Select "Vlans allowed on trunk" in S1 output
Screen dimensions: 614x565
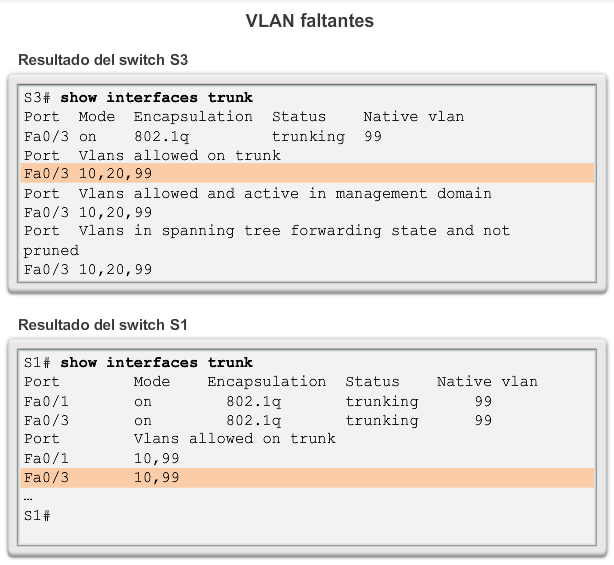[x=234, y=439]
